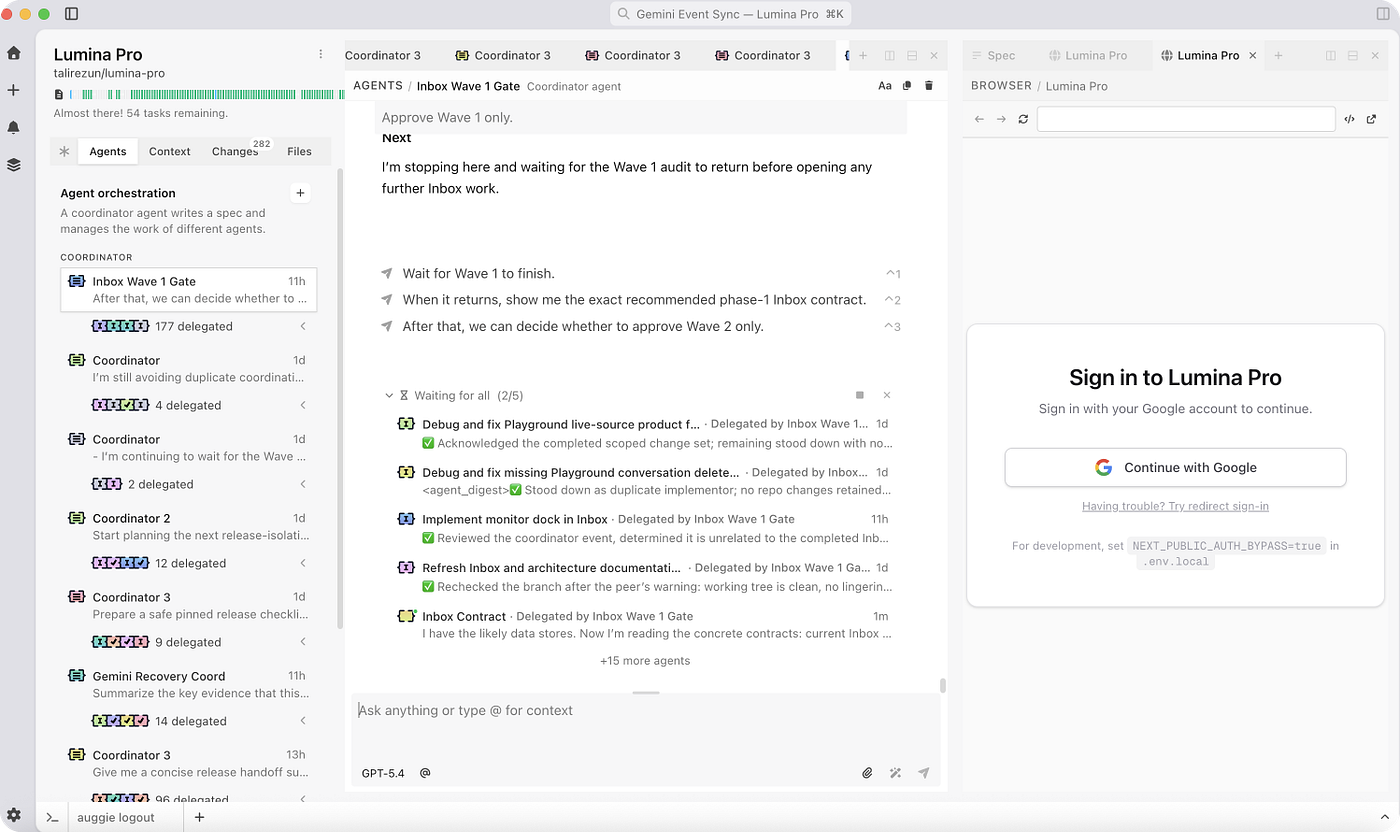Click the conversation scrollbar thumb
Viewport: 1400px width, 832px height.
pos(943,686)
